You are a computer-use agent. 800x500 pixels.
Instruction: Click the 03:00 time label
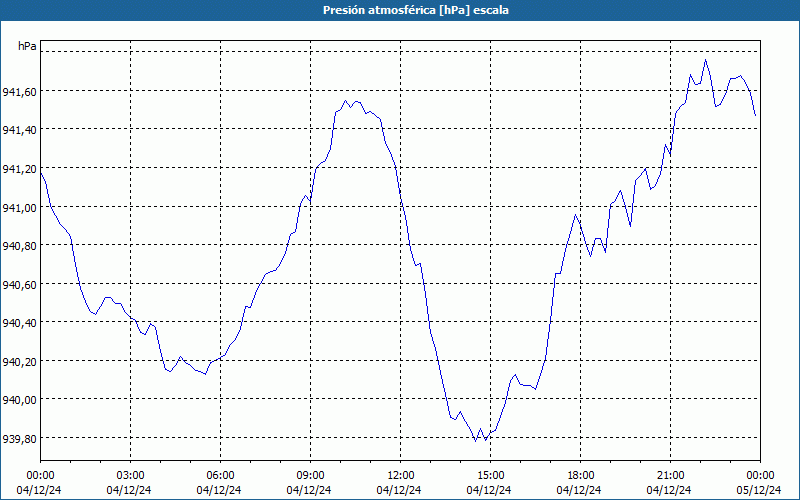pos(130,476)
